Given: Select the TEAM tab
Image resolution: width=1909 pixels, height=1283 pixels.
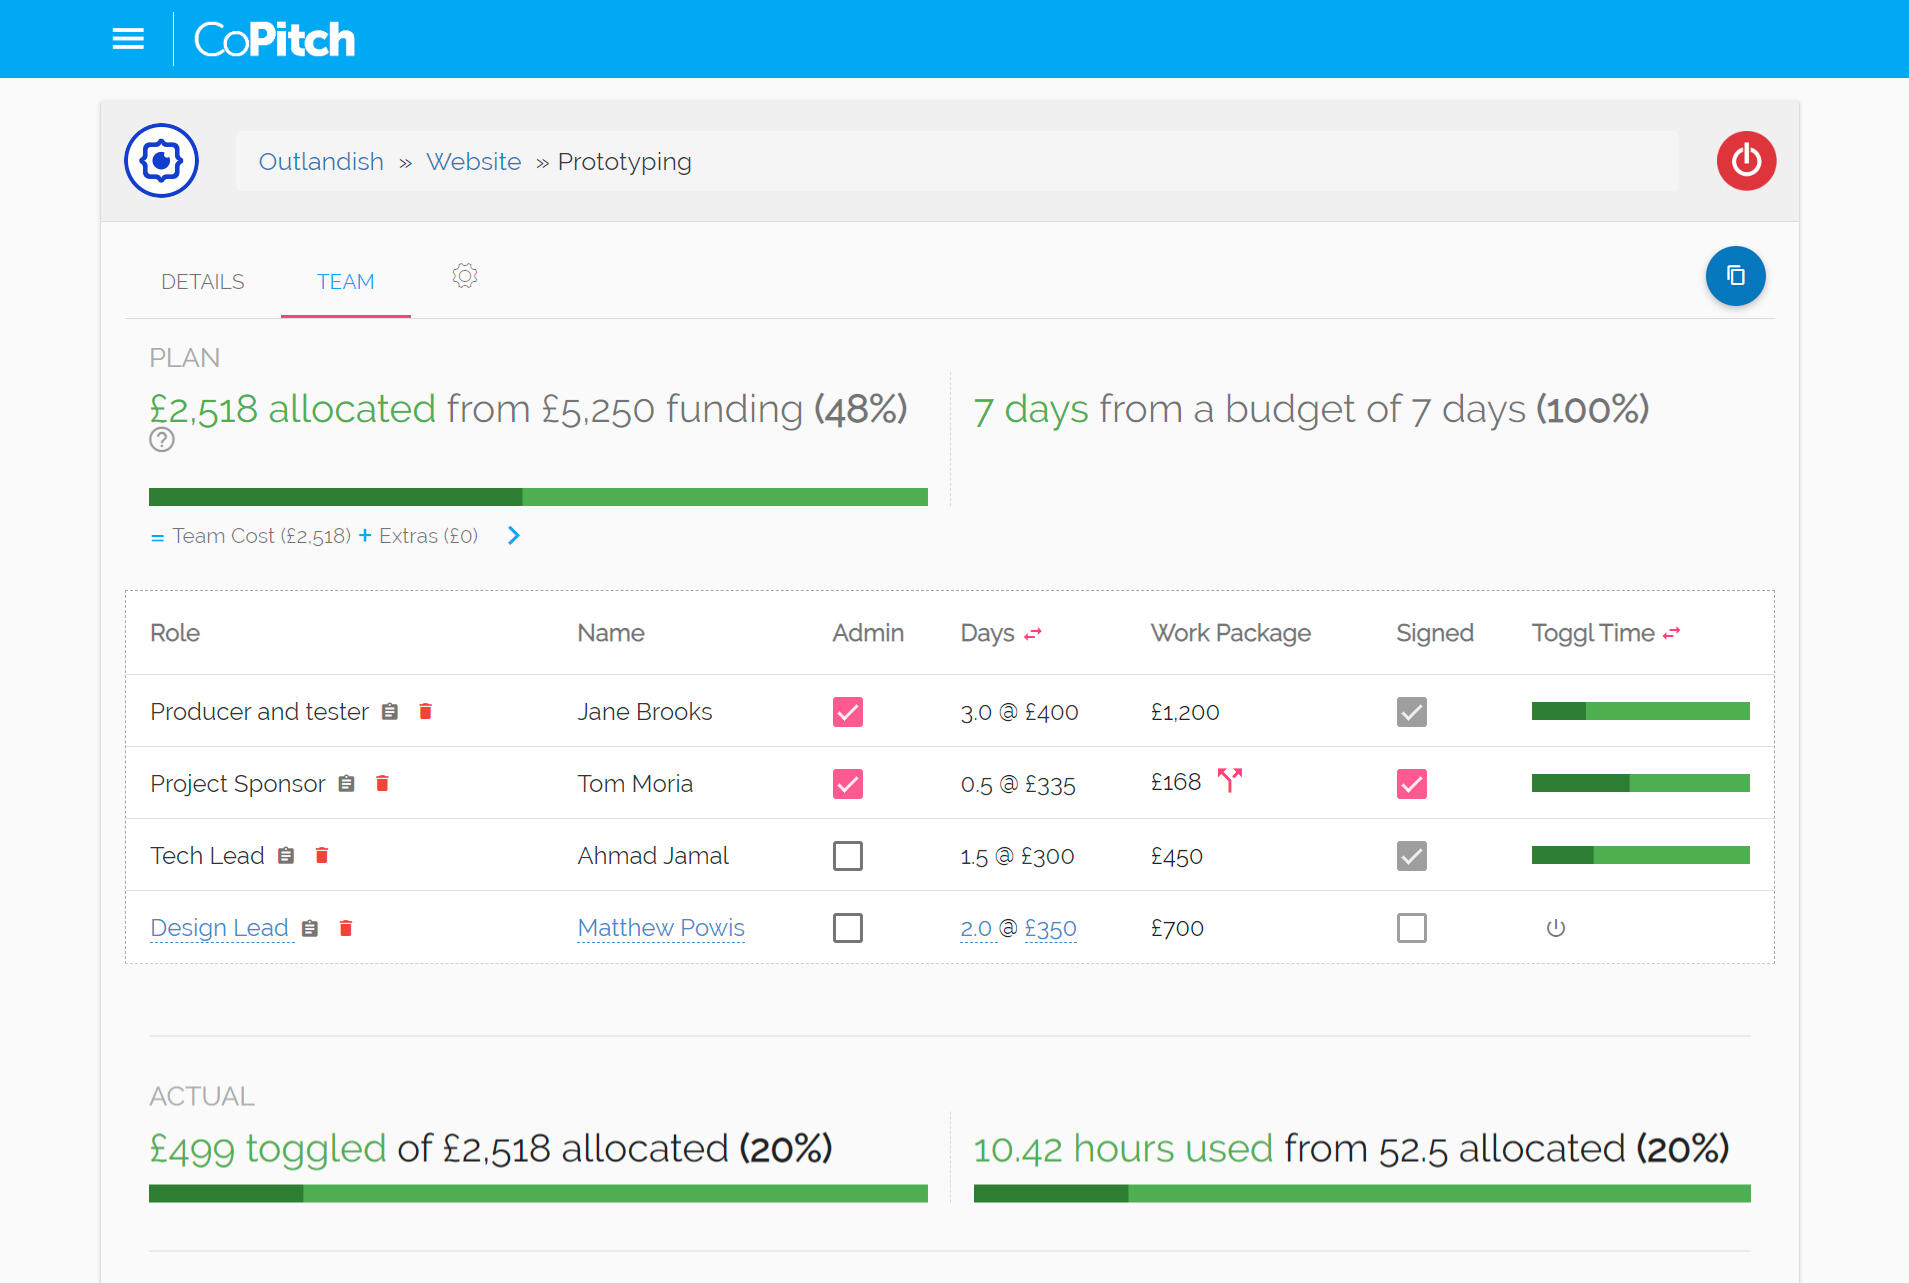Looking at the screenshot, I should [x=345, y=282].
